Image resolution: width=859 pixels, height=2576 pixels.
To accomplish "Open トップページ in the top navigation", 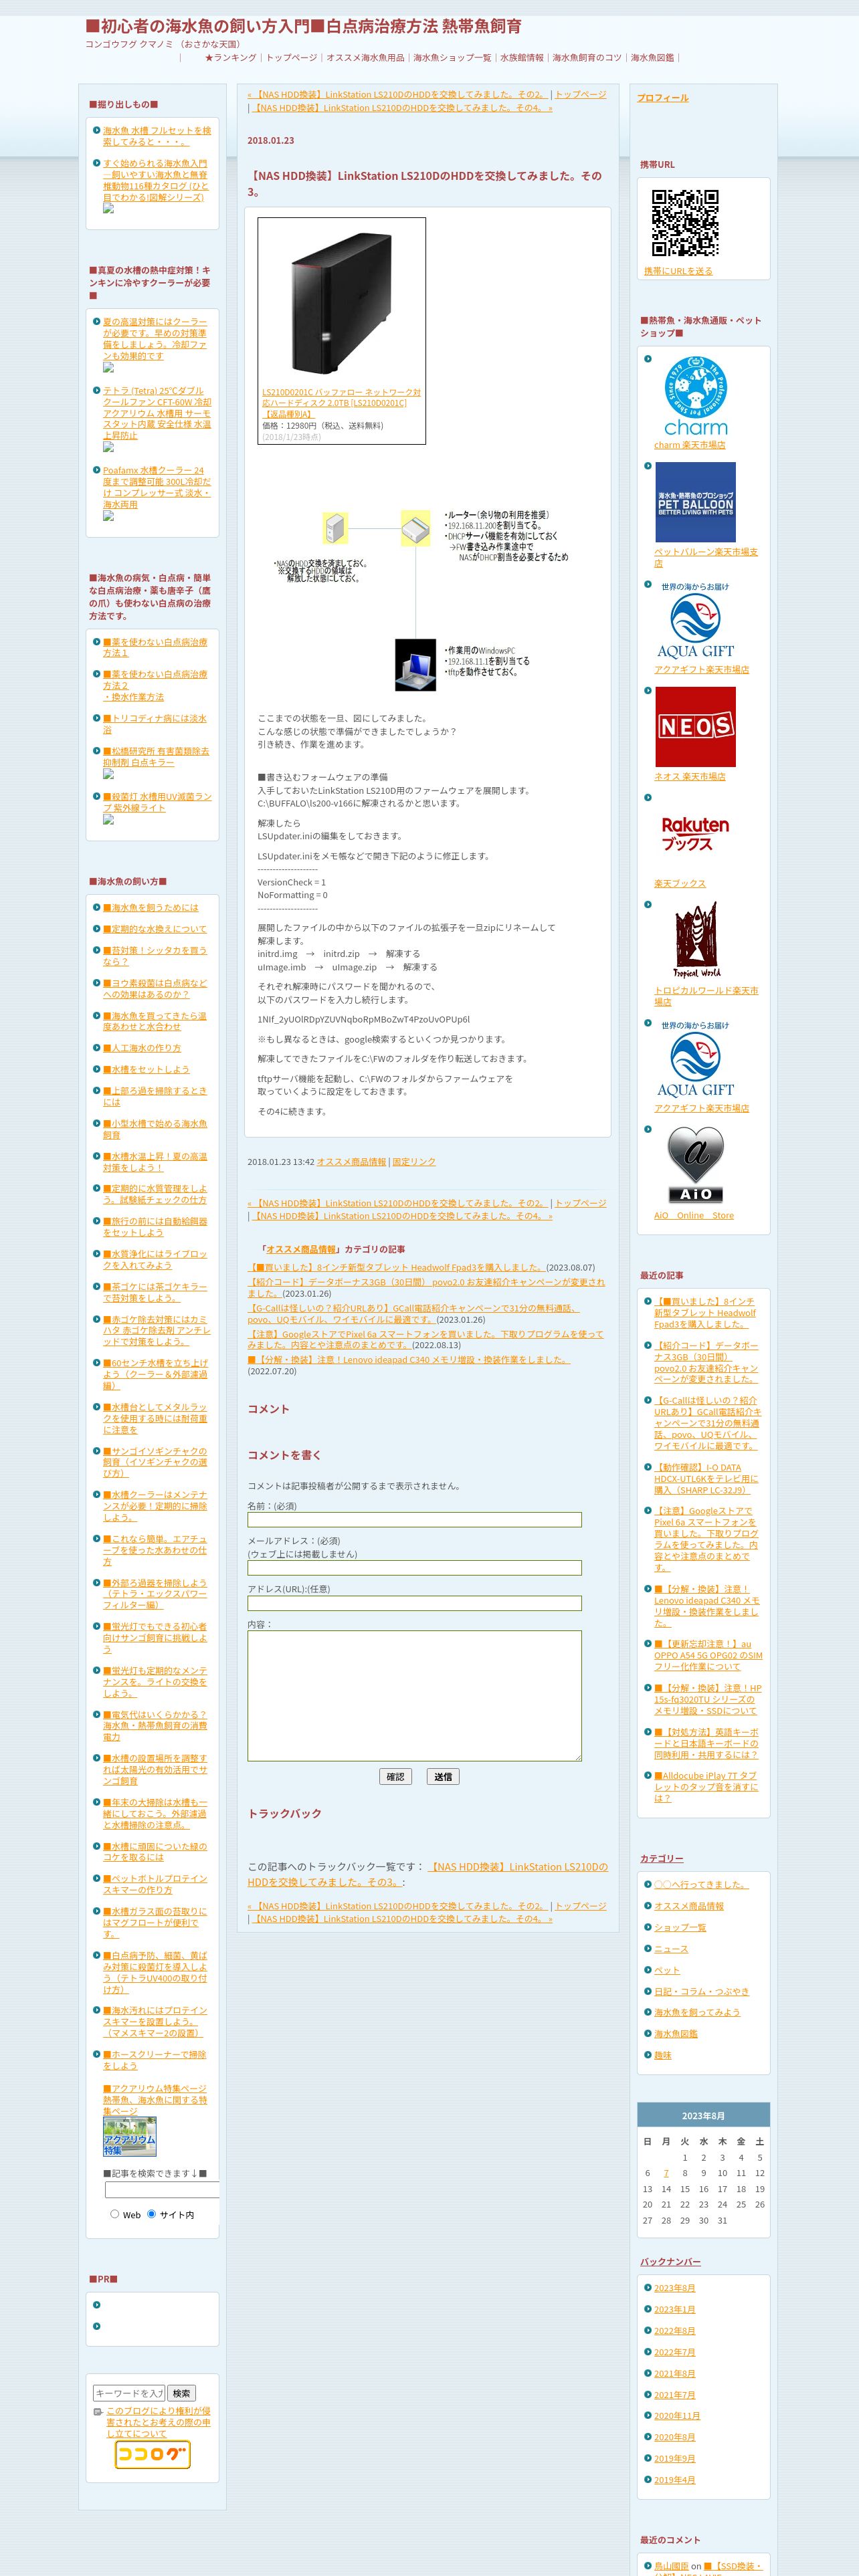I will point(291,58).
